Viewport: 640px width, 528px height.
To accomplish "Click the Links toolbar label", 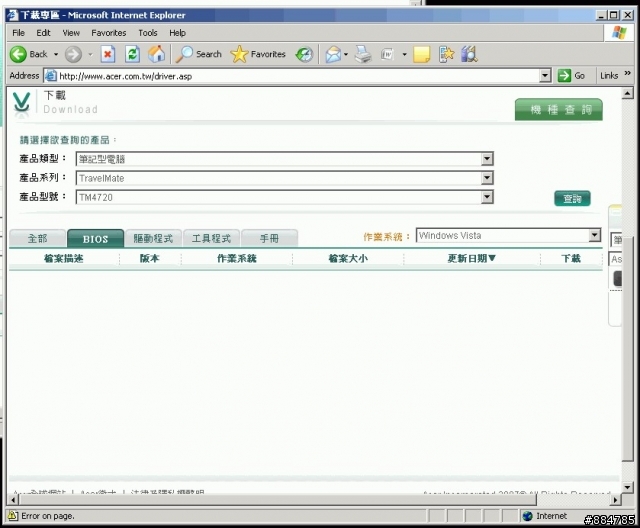I will pos(609,75).
